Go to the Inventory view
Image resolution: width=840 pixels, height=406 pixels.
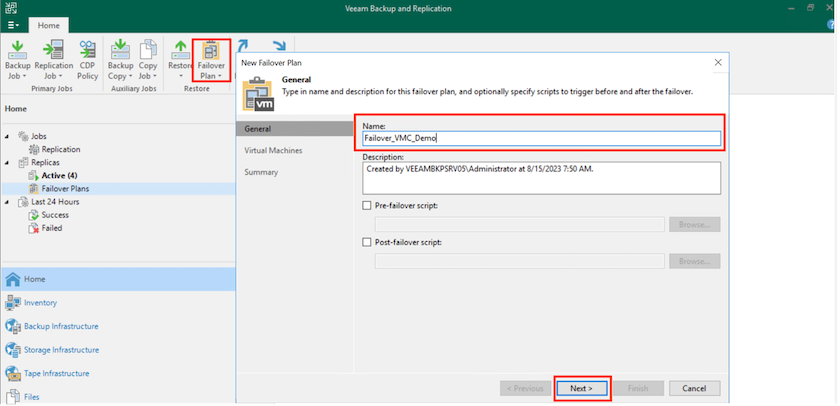(40, 302)
